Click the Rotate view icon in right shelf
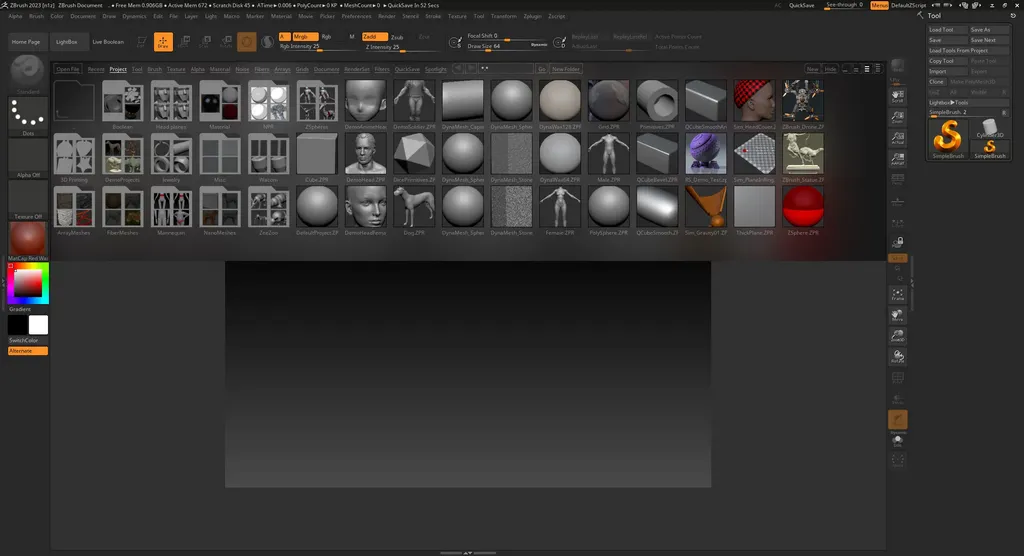Screen dimensions: 1024x556 (x=898, y=357)
